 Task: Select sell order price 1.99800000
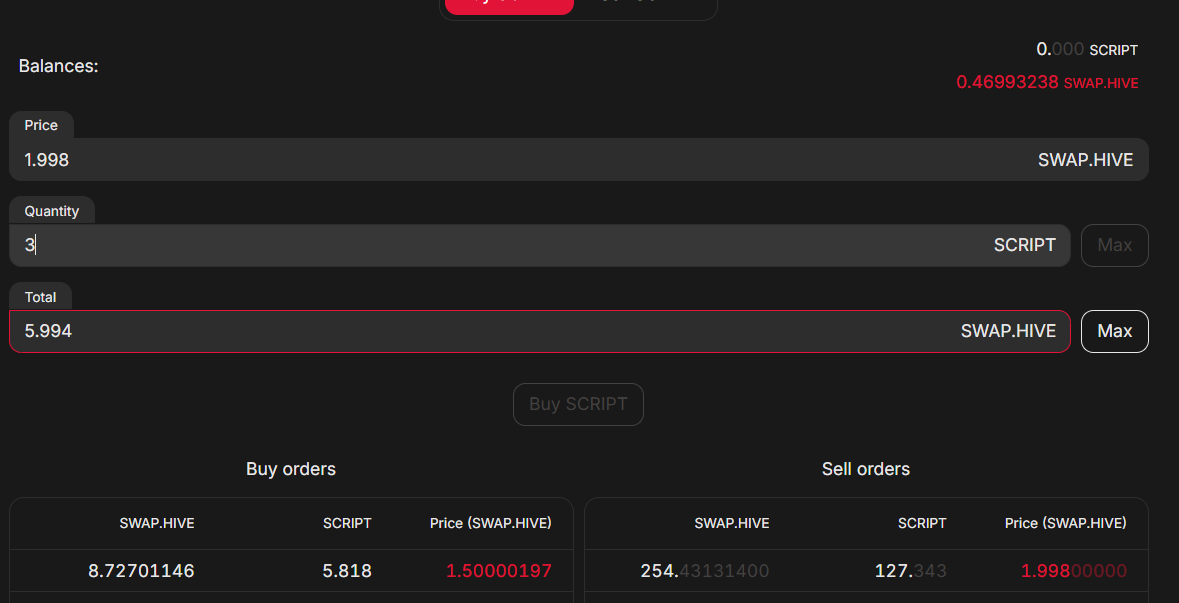[1073, 571]
